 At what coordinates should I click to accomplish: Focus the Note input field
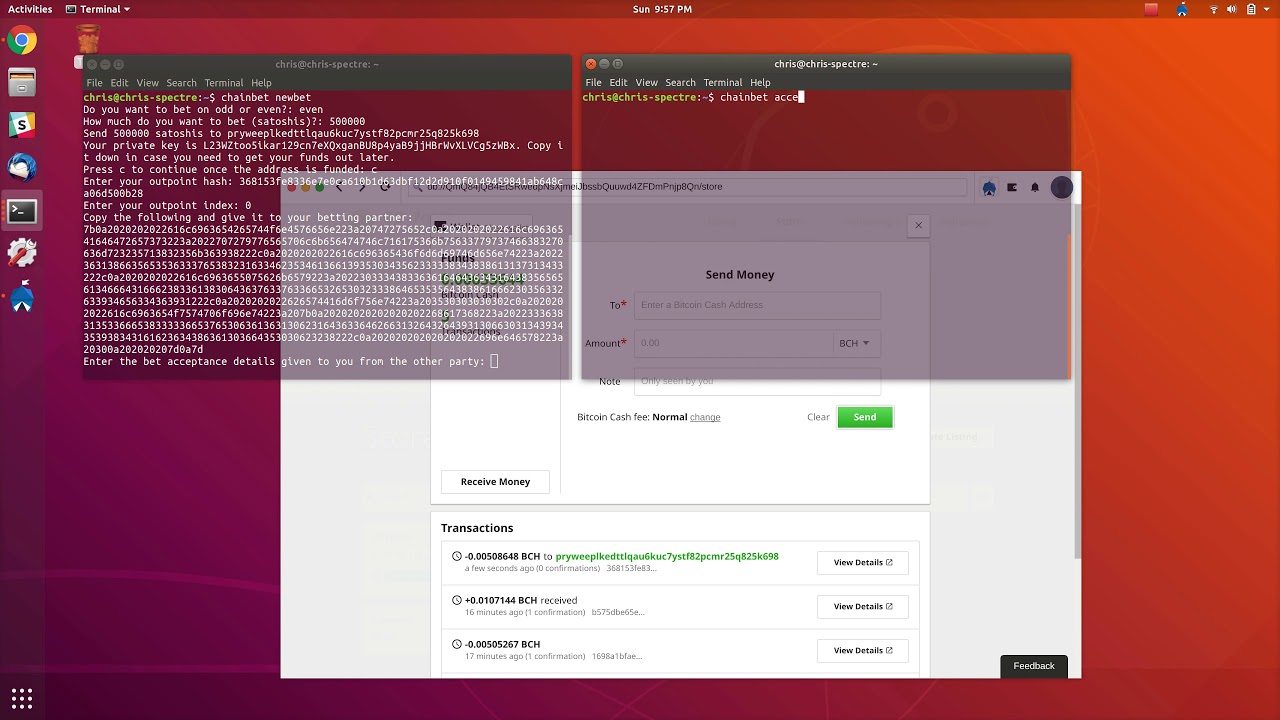coord(757,381)
